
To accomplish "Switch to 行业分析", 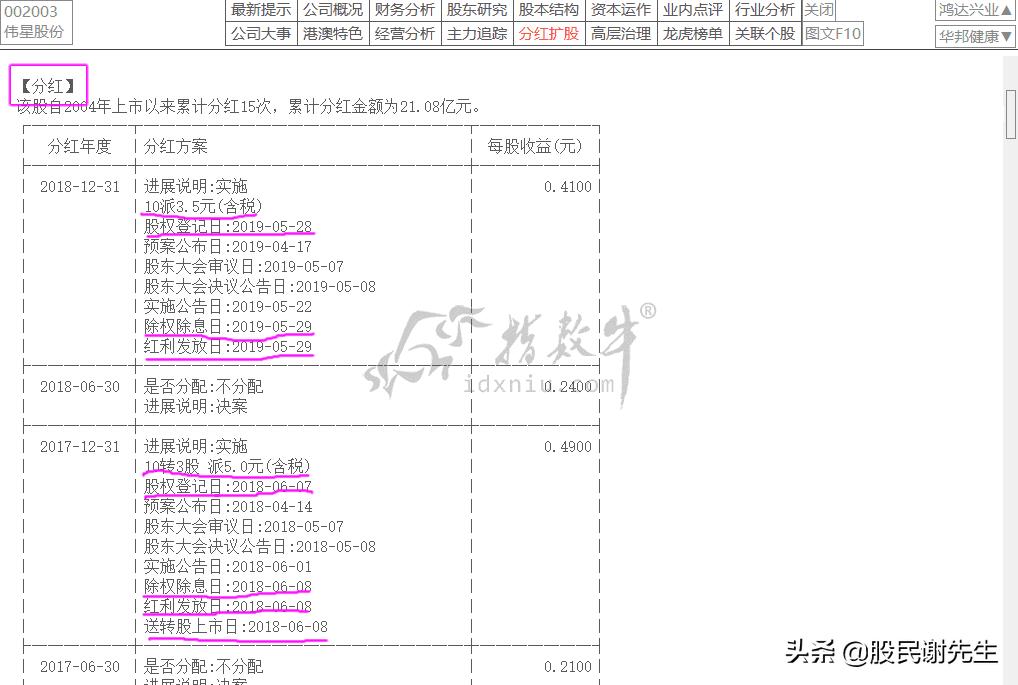I will (x=763, y=11).
